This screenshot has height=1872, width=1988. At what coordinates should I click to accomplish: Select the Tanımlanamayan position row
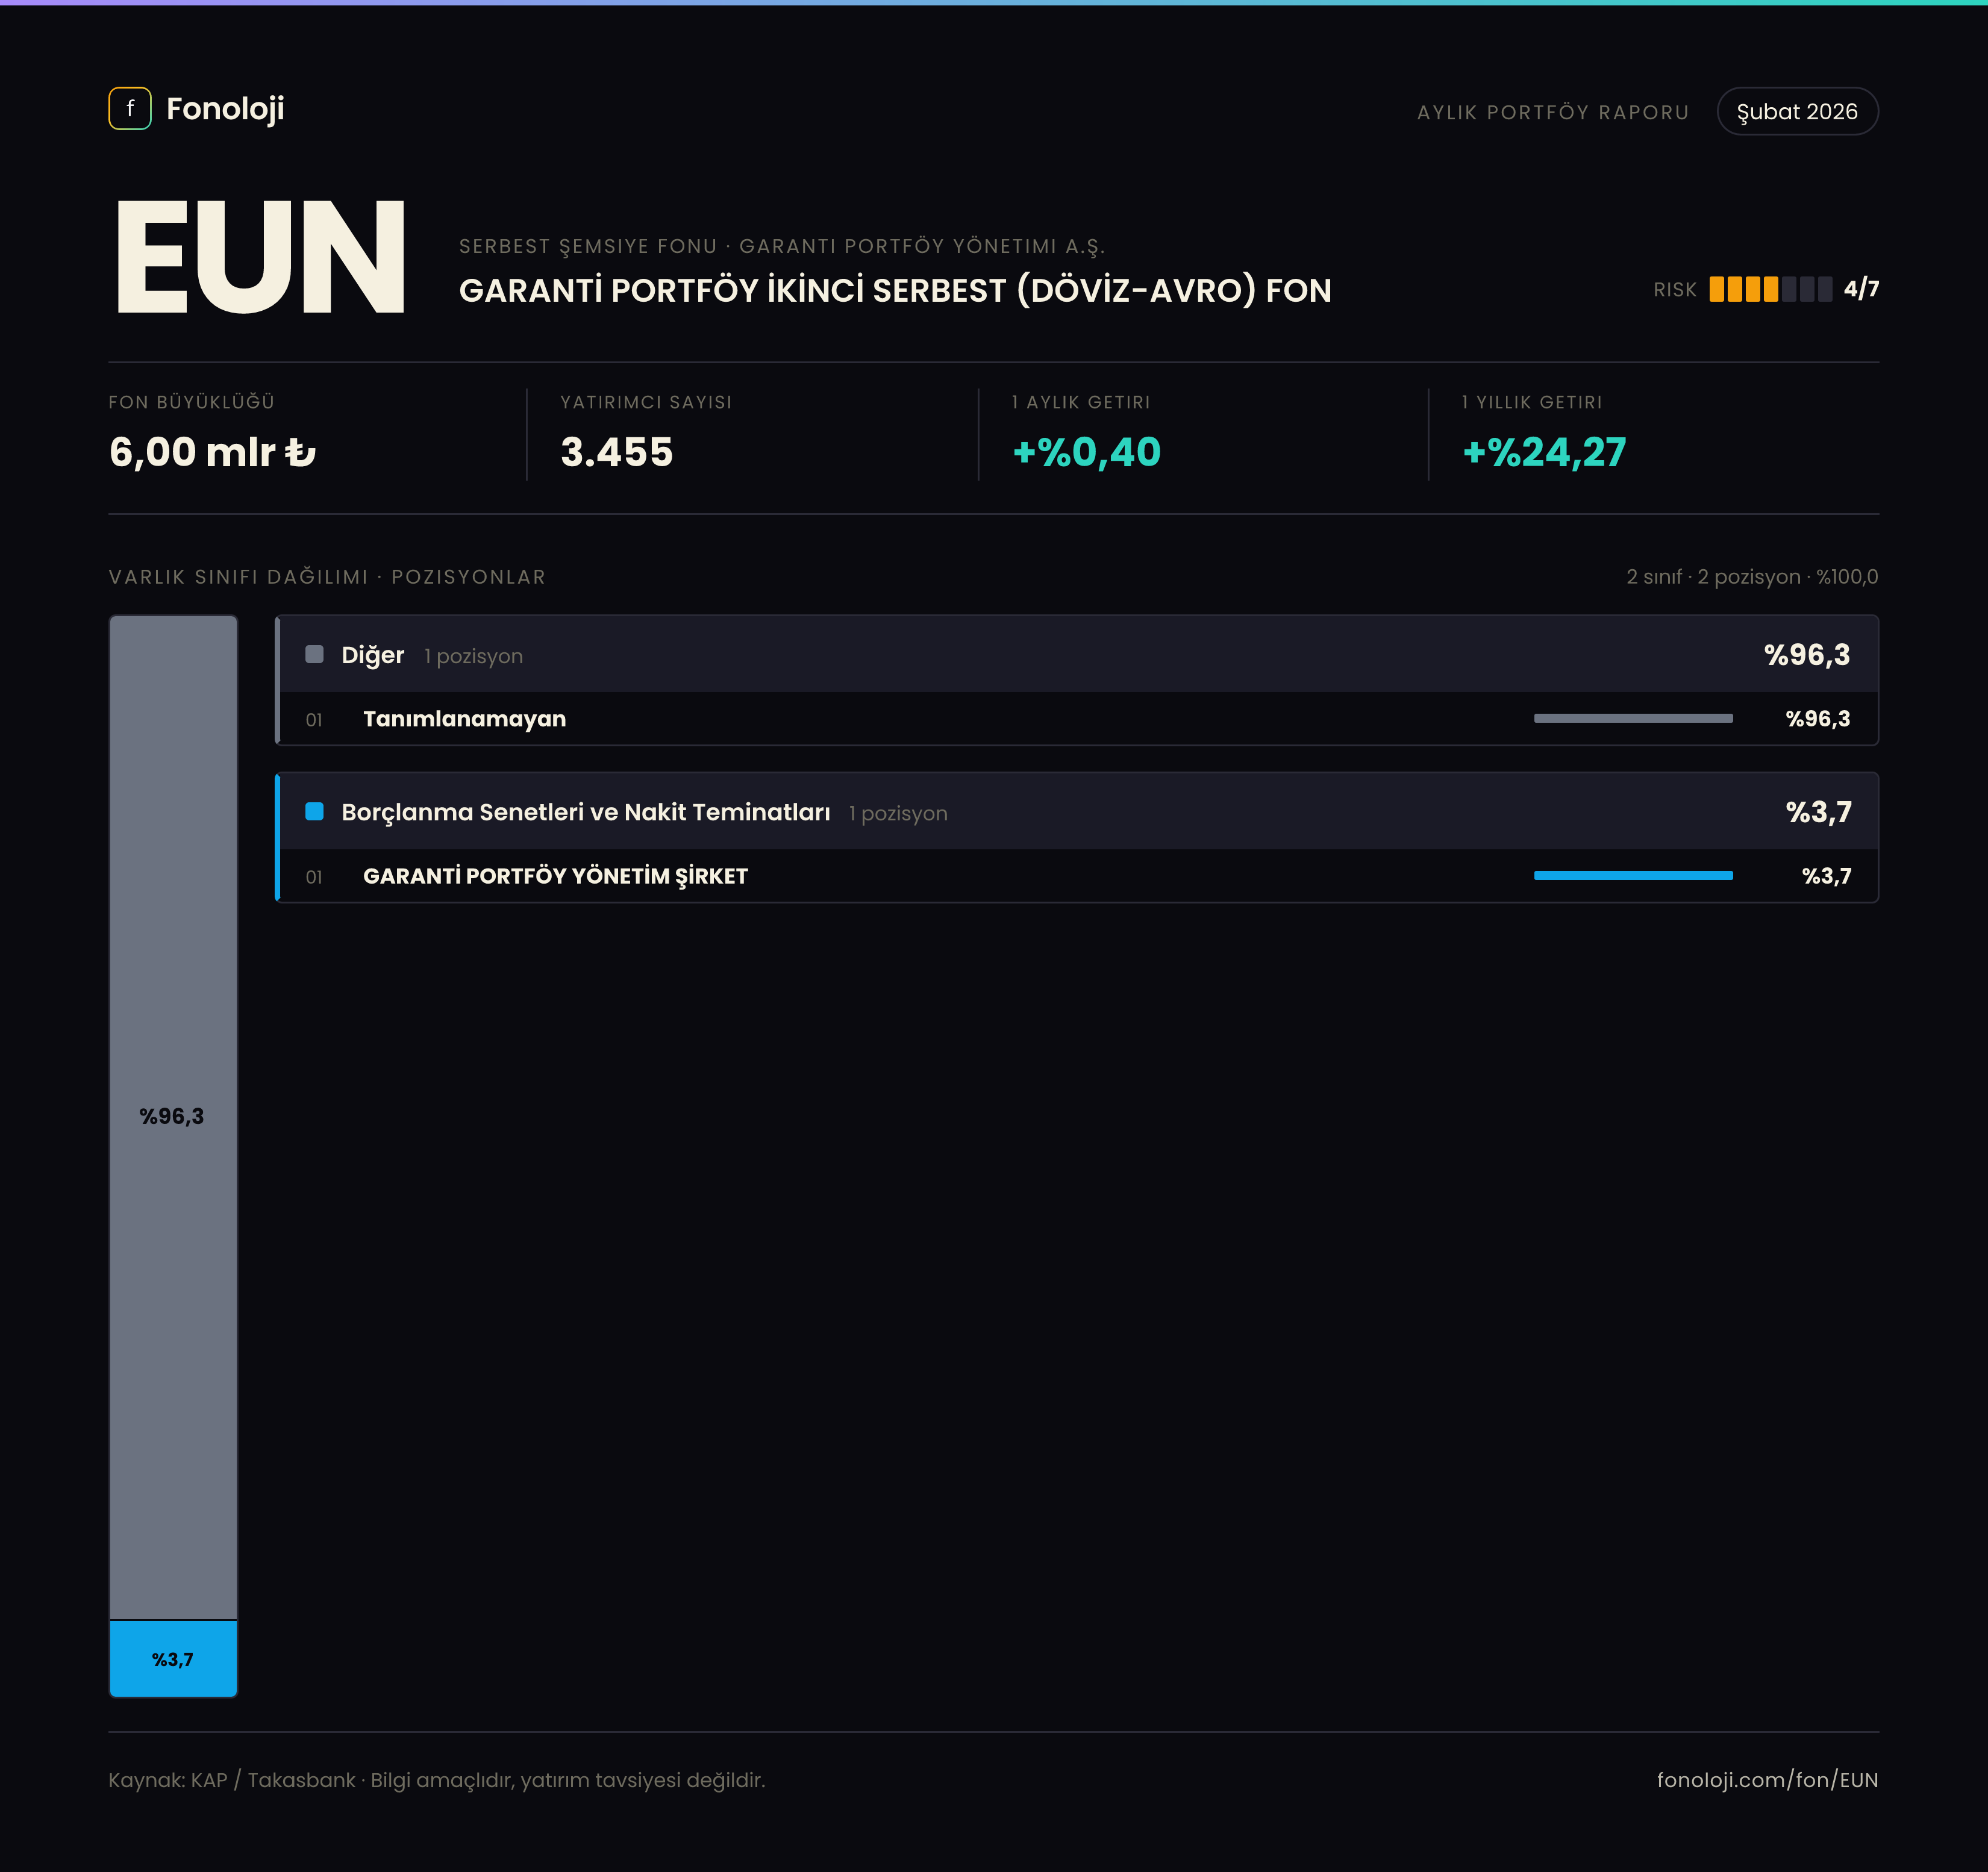coord(1078,719)
